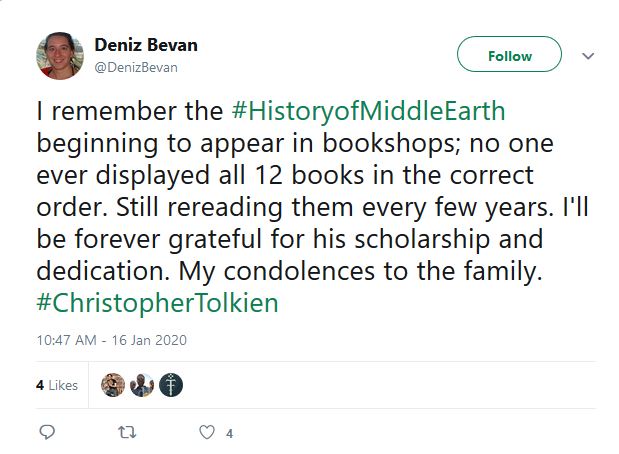Open Deniz Bevan's profile picture
This screenshot has height=454, width=619.
(59, 56)
